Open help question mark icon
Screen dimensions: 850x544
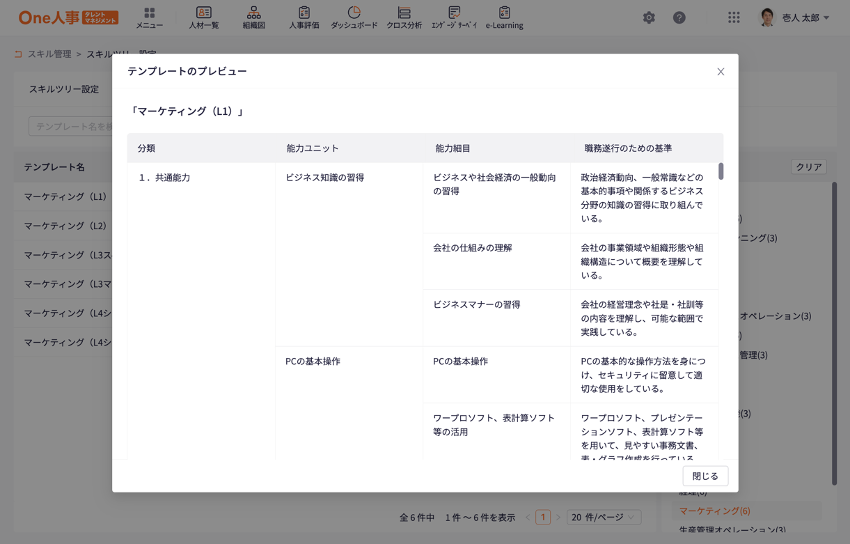679,18
